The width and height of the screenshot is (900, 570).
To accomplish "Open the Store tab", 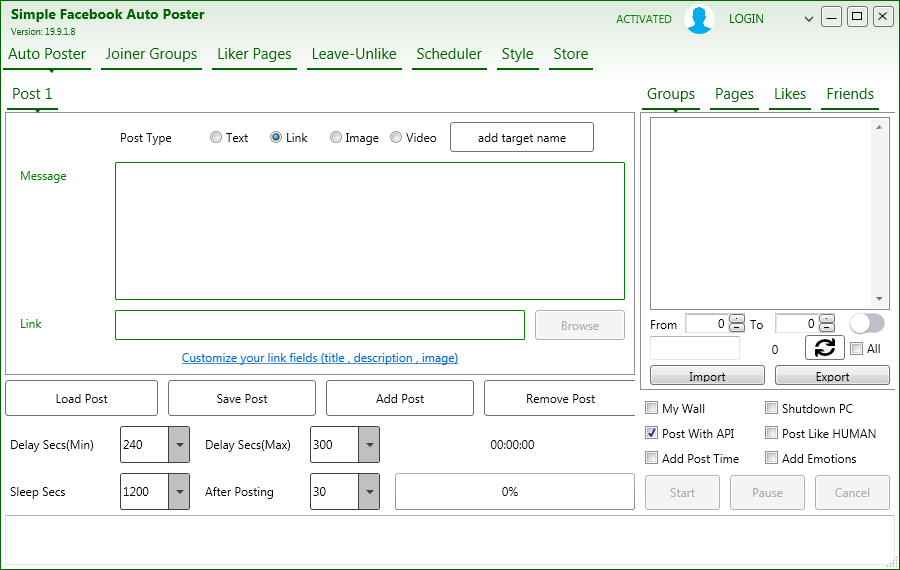I will pos(571,54).
